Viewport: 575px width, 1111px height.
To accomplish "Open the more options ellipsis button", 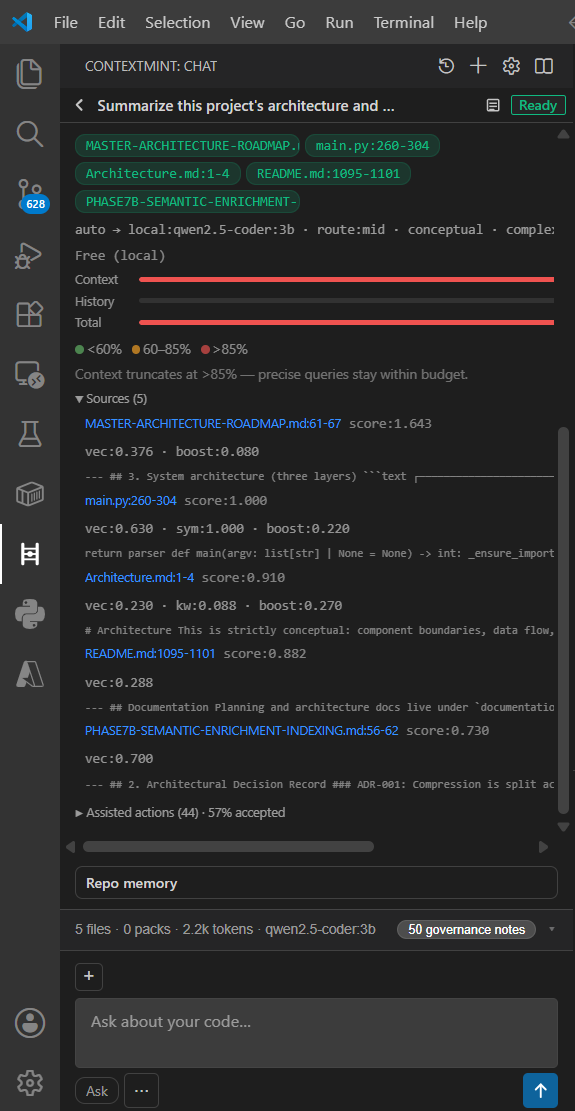I will tap(141, 1090).
